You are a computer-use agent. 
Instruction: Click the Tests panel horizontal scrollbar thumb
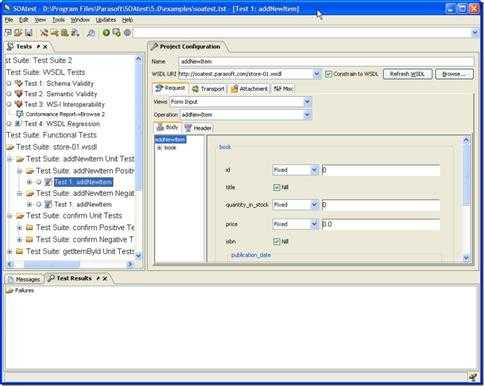coord(52,264)
